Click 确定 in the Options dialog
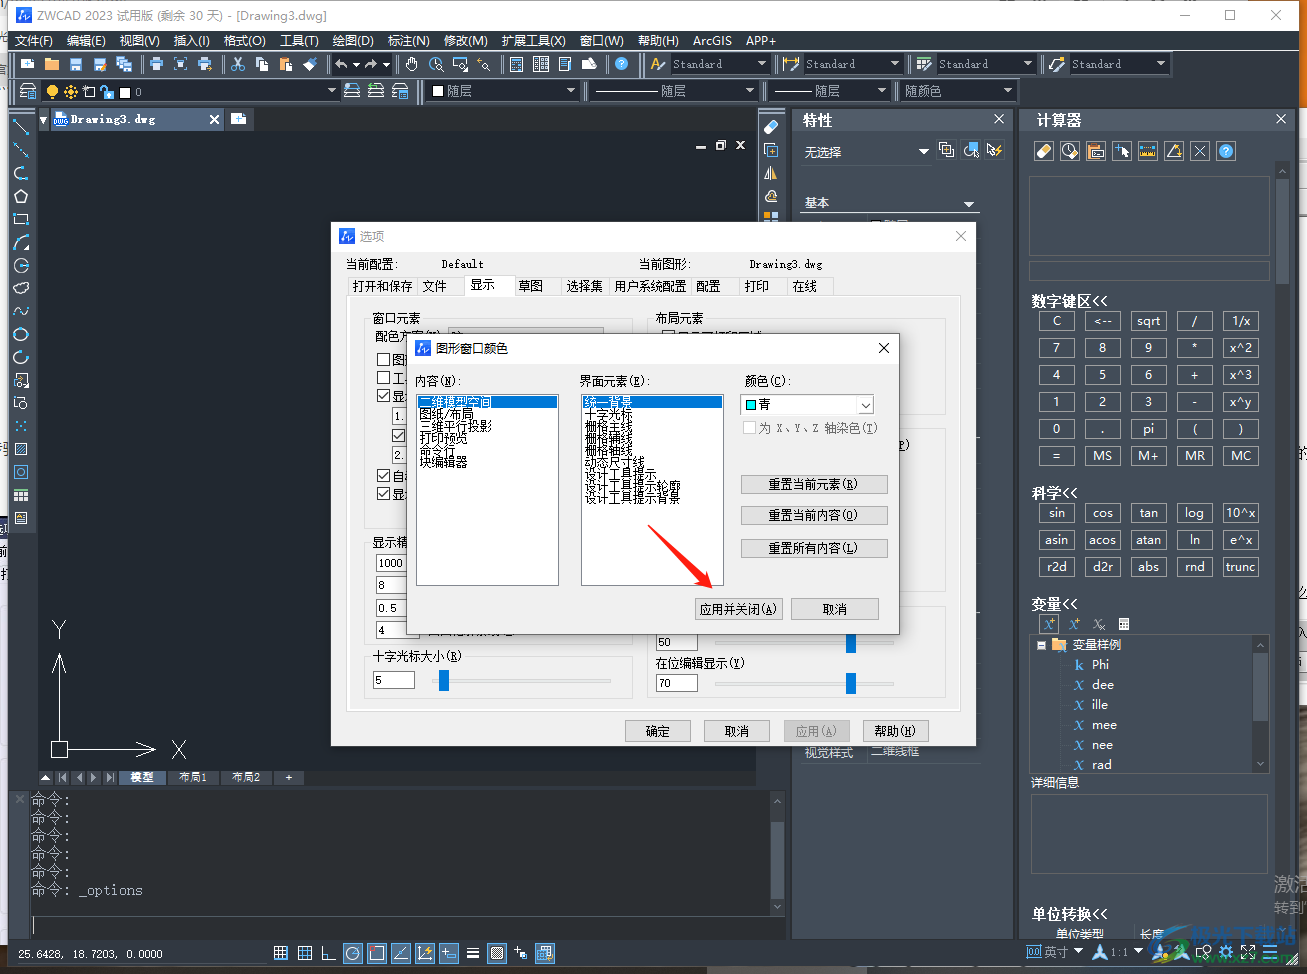 (658, 731)
